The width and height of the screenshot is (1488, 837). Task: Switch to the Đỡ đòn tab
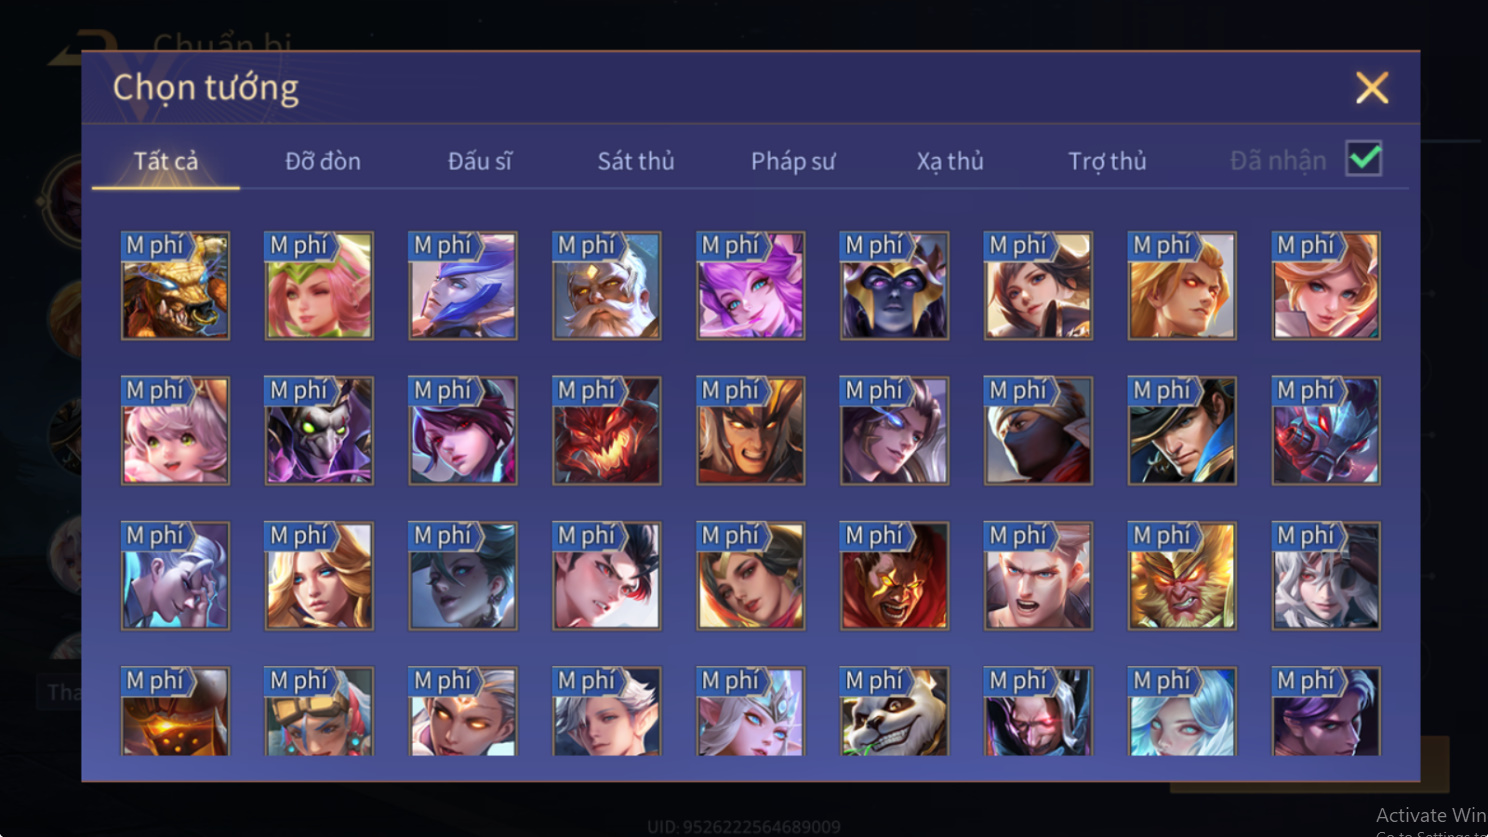coord(323,161)
